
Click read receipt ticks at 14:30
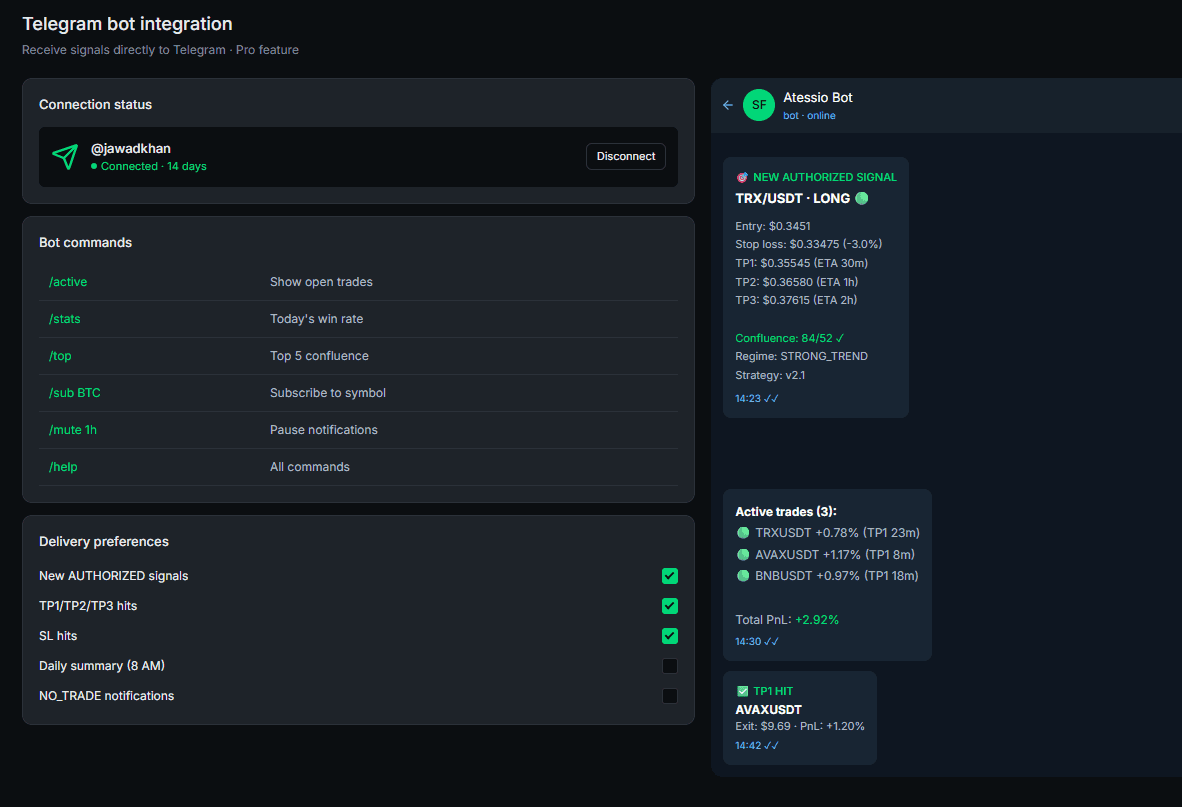(771, 642)
